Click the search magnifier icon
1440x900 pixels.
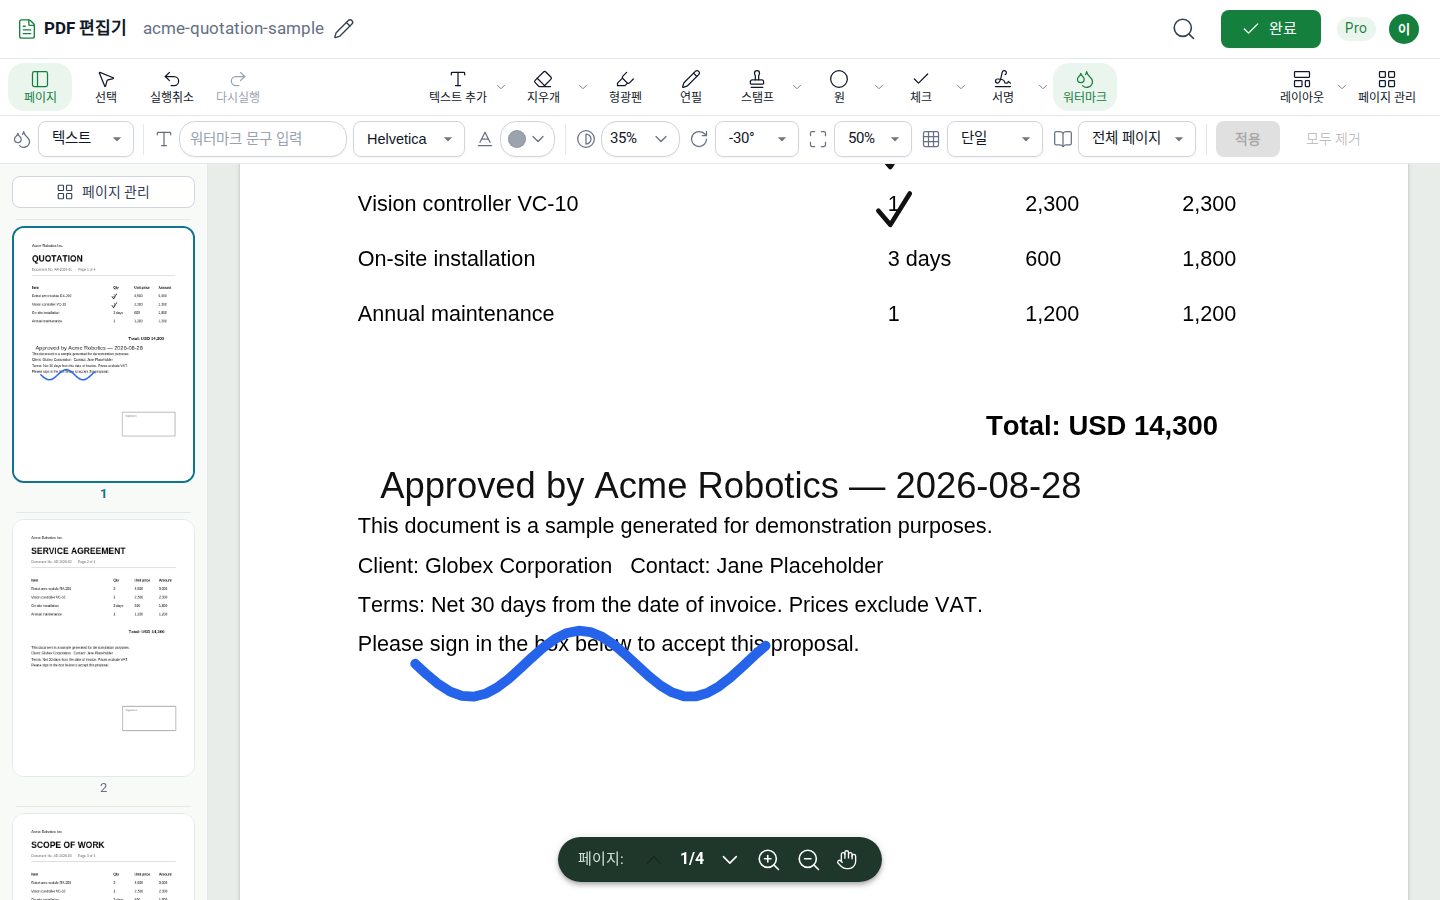point(1184,29)
